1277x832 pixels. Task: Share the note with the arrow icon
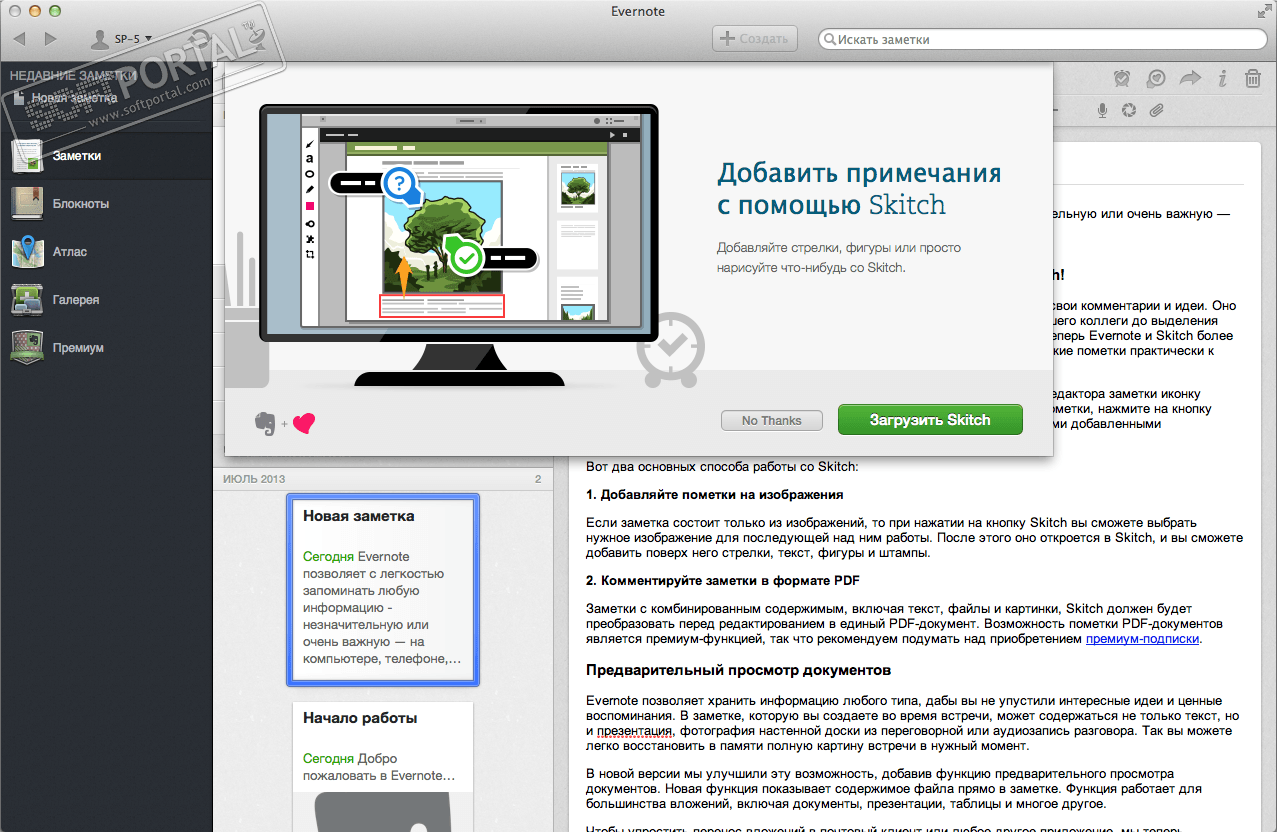1190,78
